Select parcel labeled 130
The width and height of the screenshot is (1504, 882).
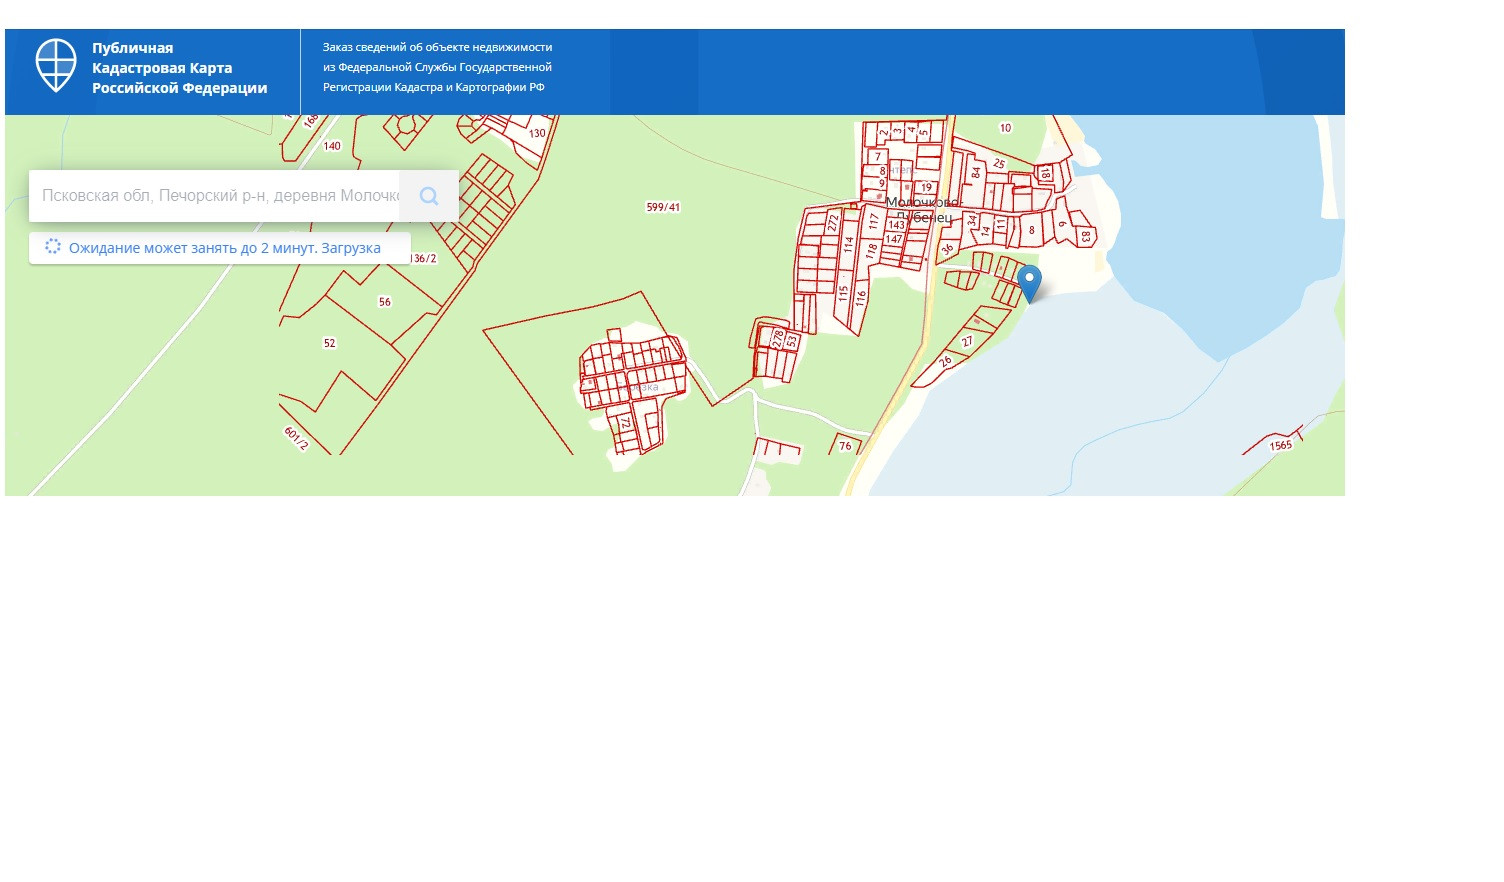point(537,133)
